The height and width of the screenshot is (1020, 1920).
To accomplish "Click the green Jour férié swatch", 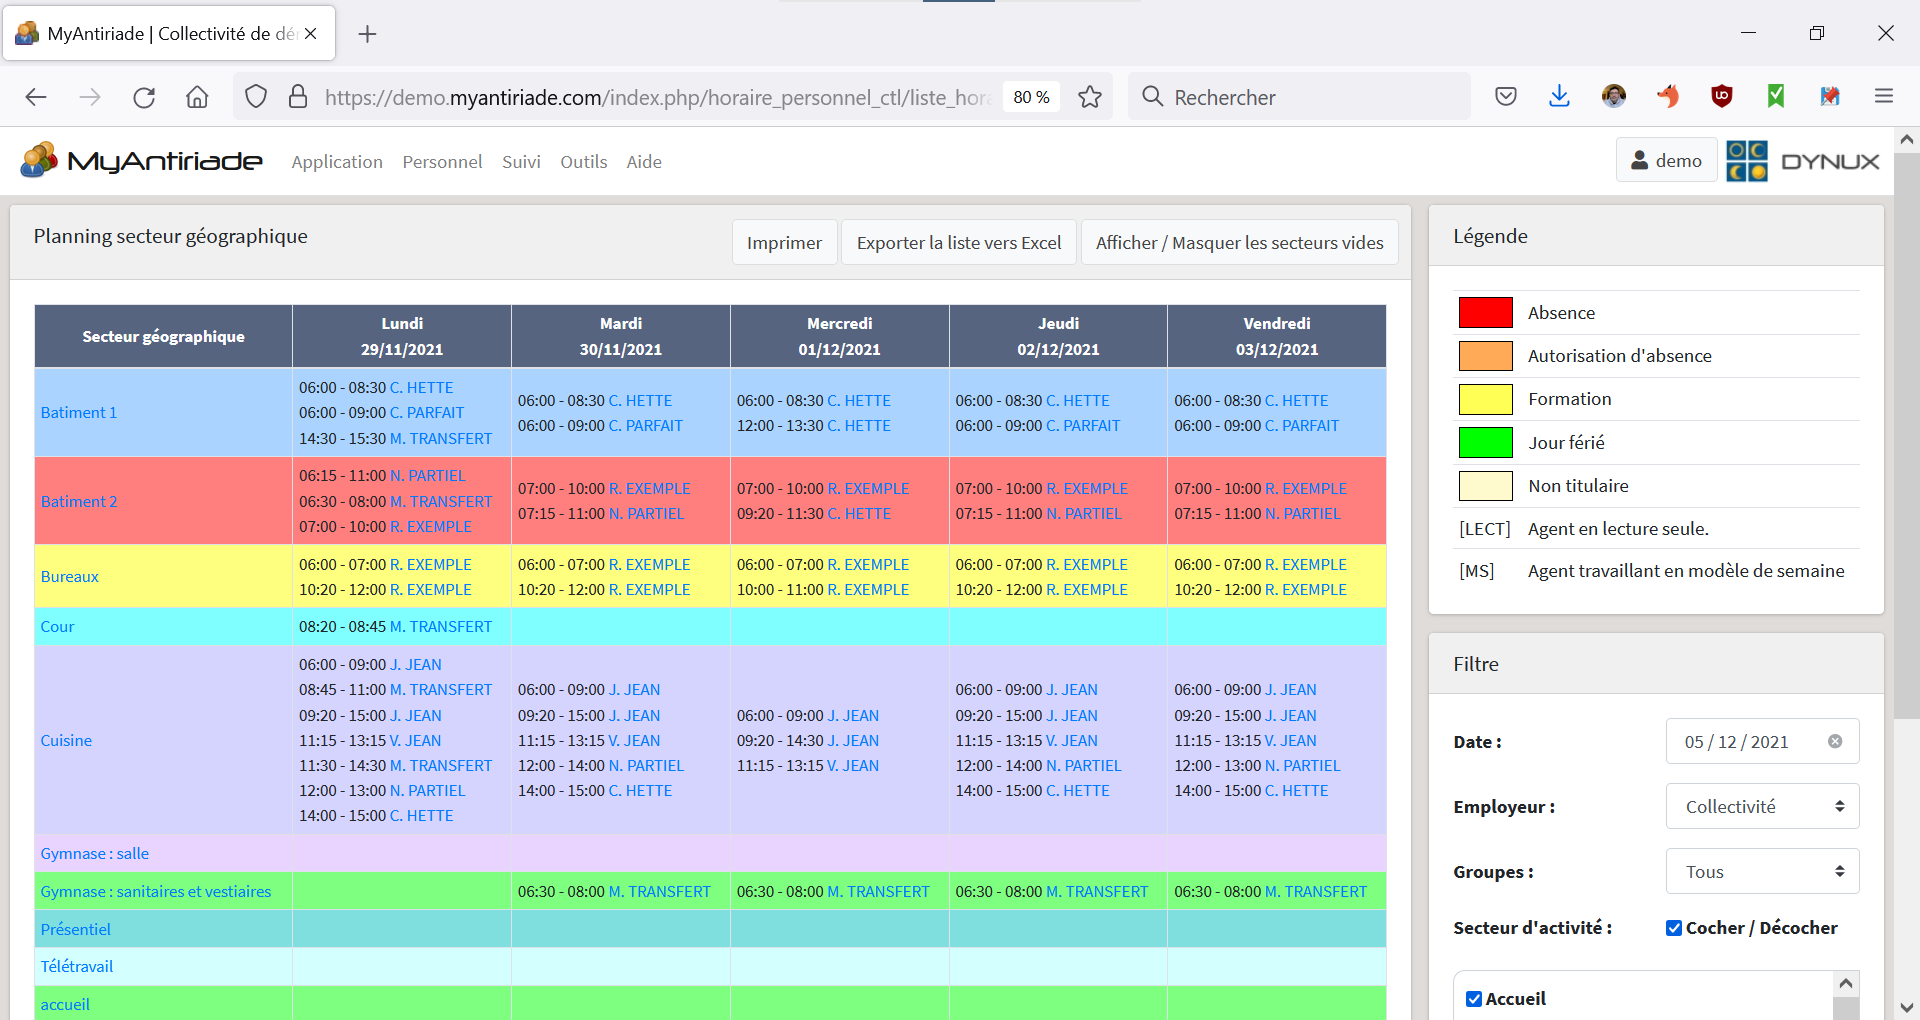I will [1485, 442].
